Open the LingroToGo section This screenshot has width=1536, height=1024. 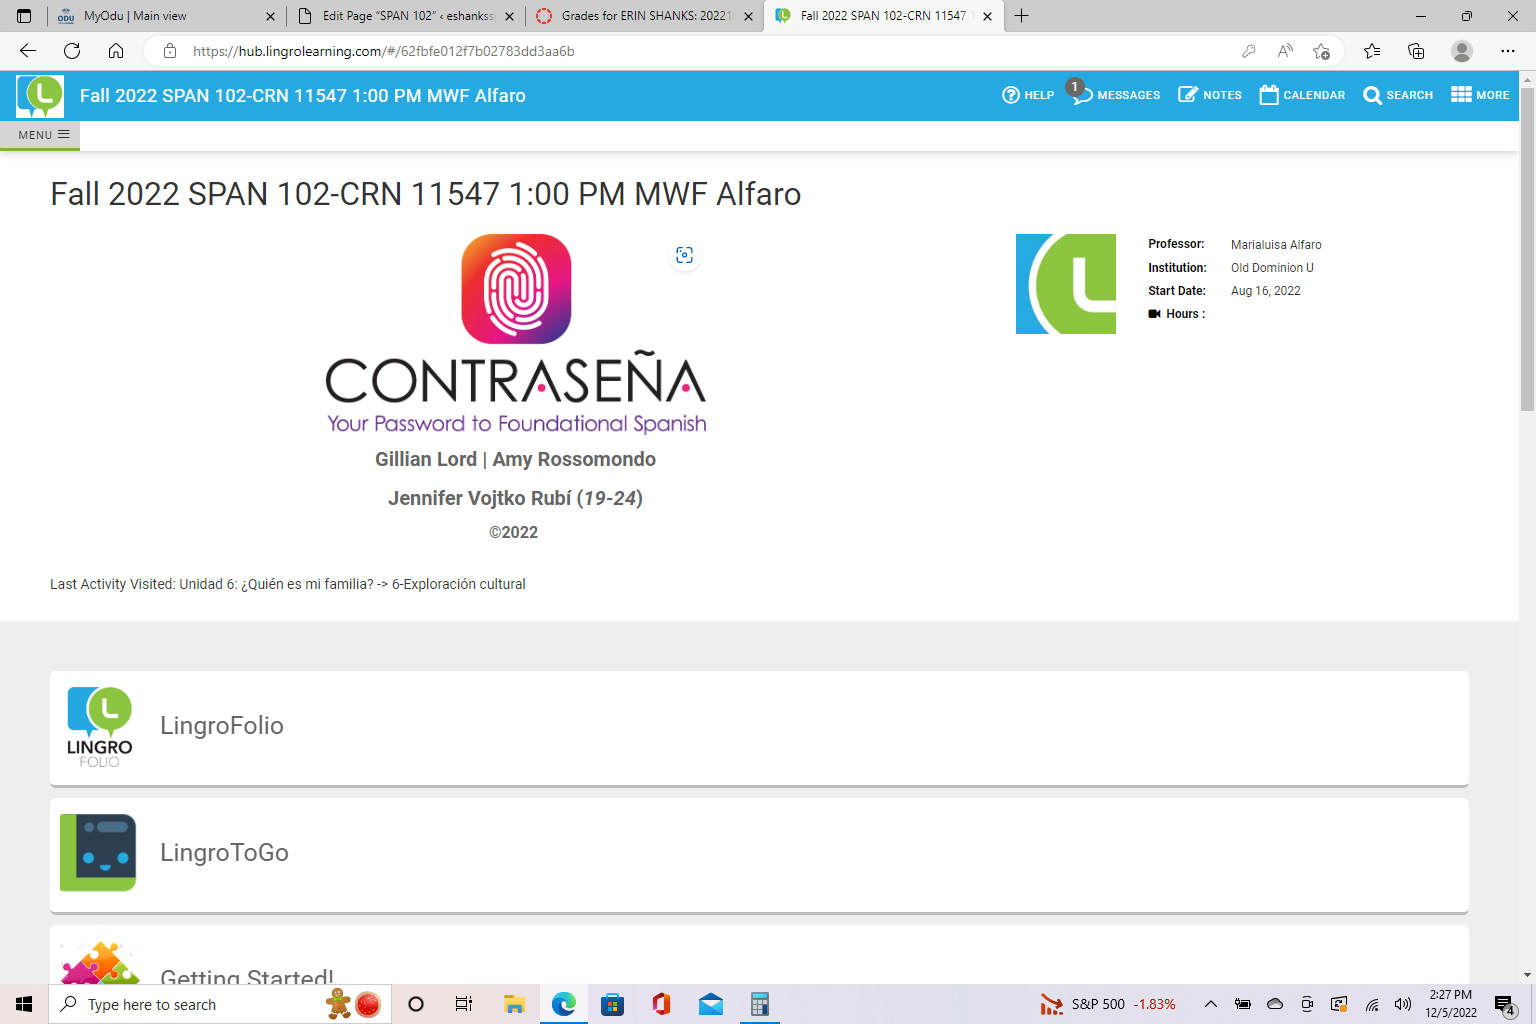(759, 855)
